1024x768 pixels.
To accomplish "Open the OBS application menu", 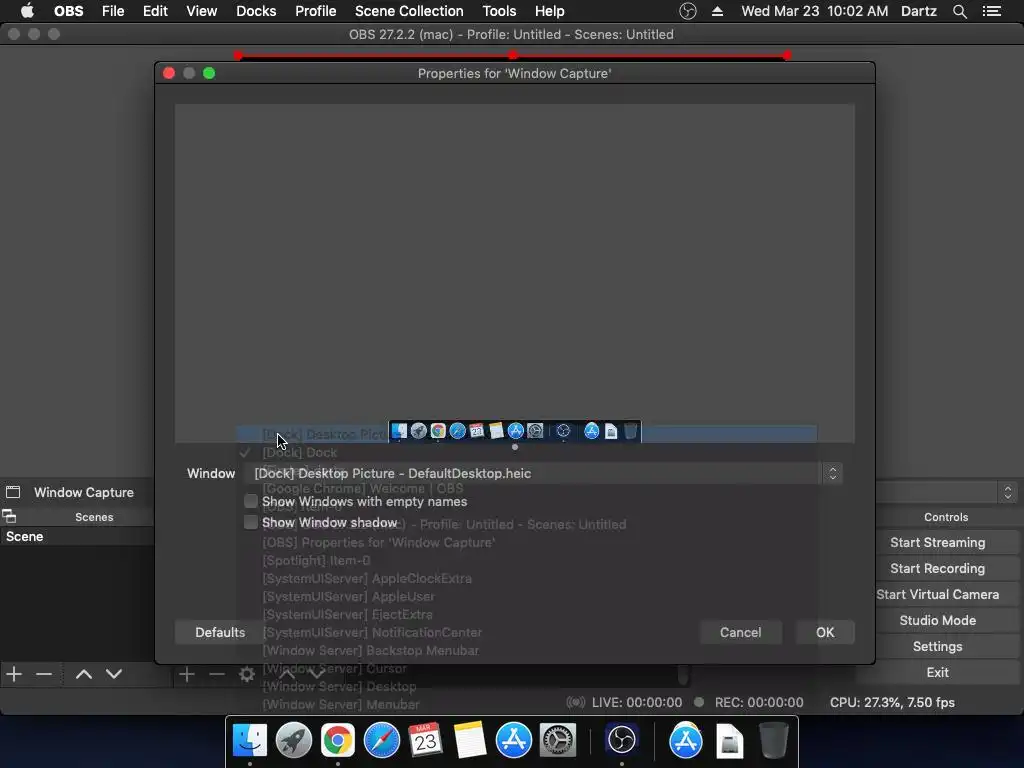I will coord(69,11).
